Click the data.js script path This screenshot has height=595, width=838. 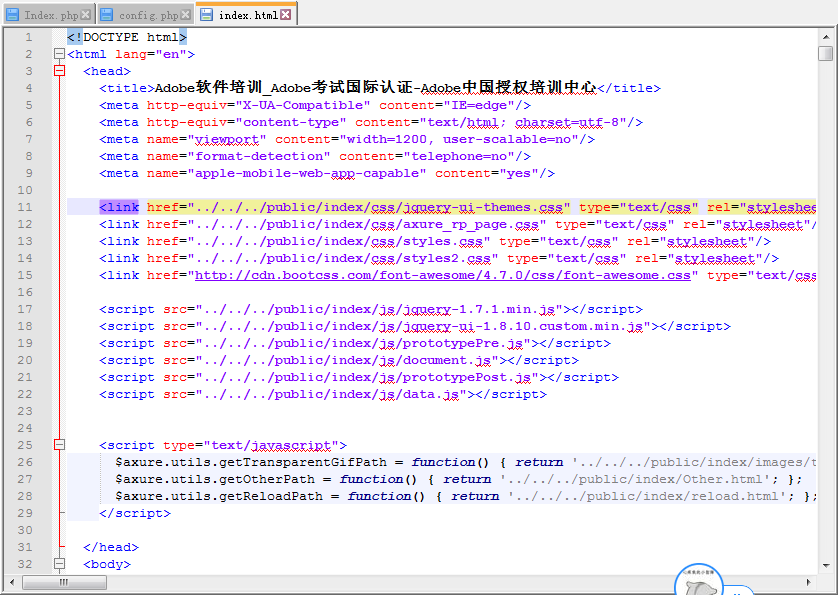(x=331, y=394)
